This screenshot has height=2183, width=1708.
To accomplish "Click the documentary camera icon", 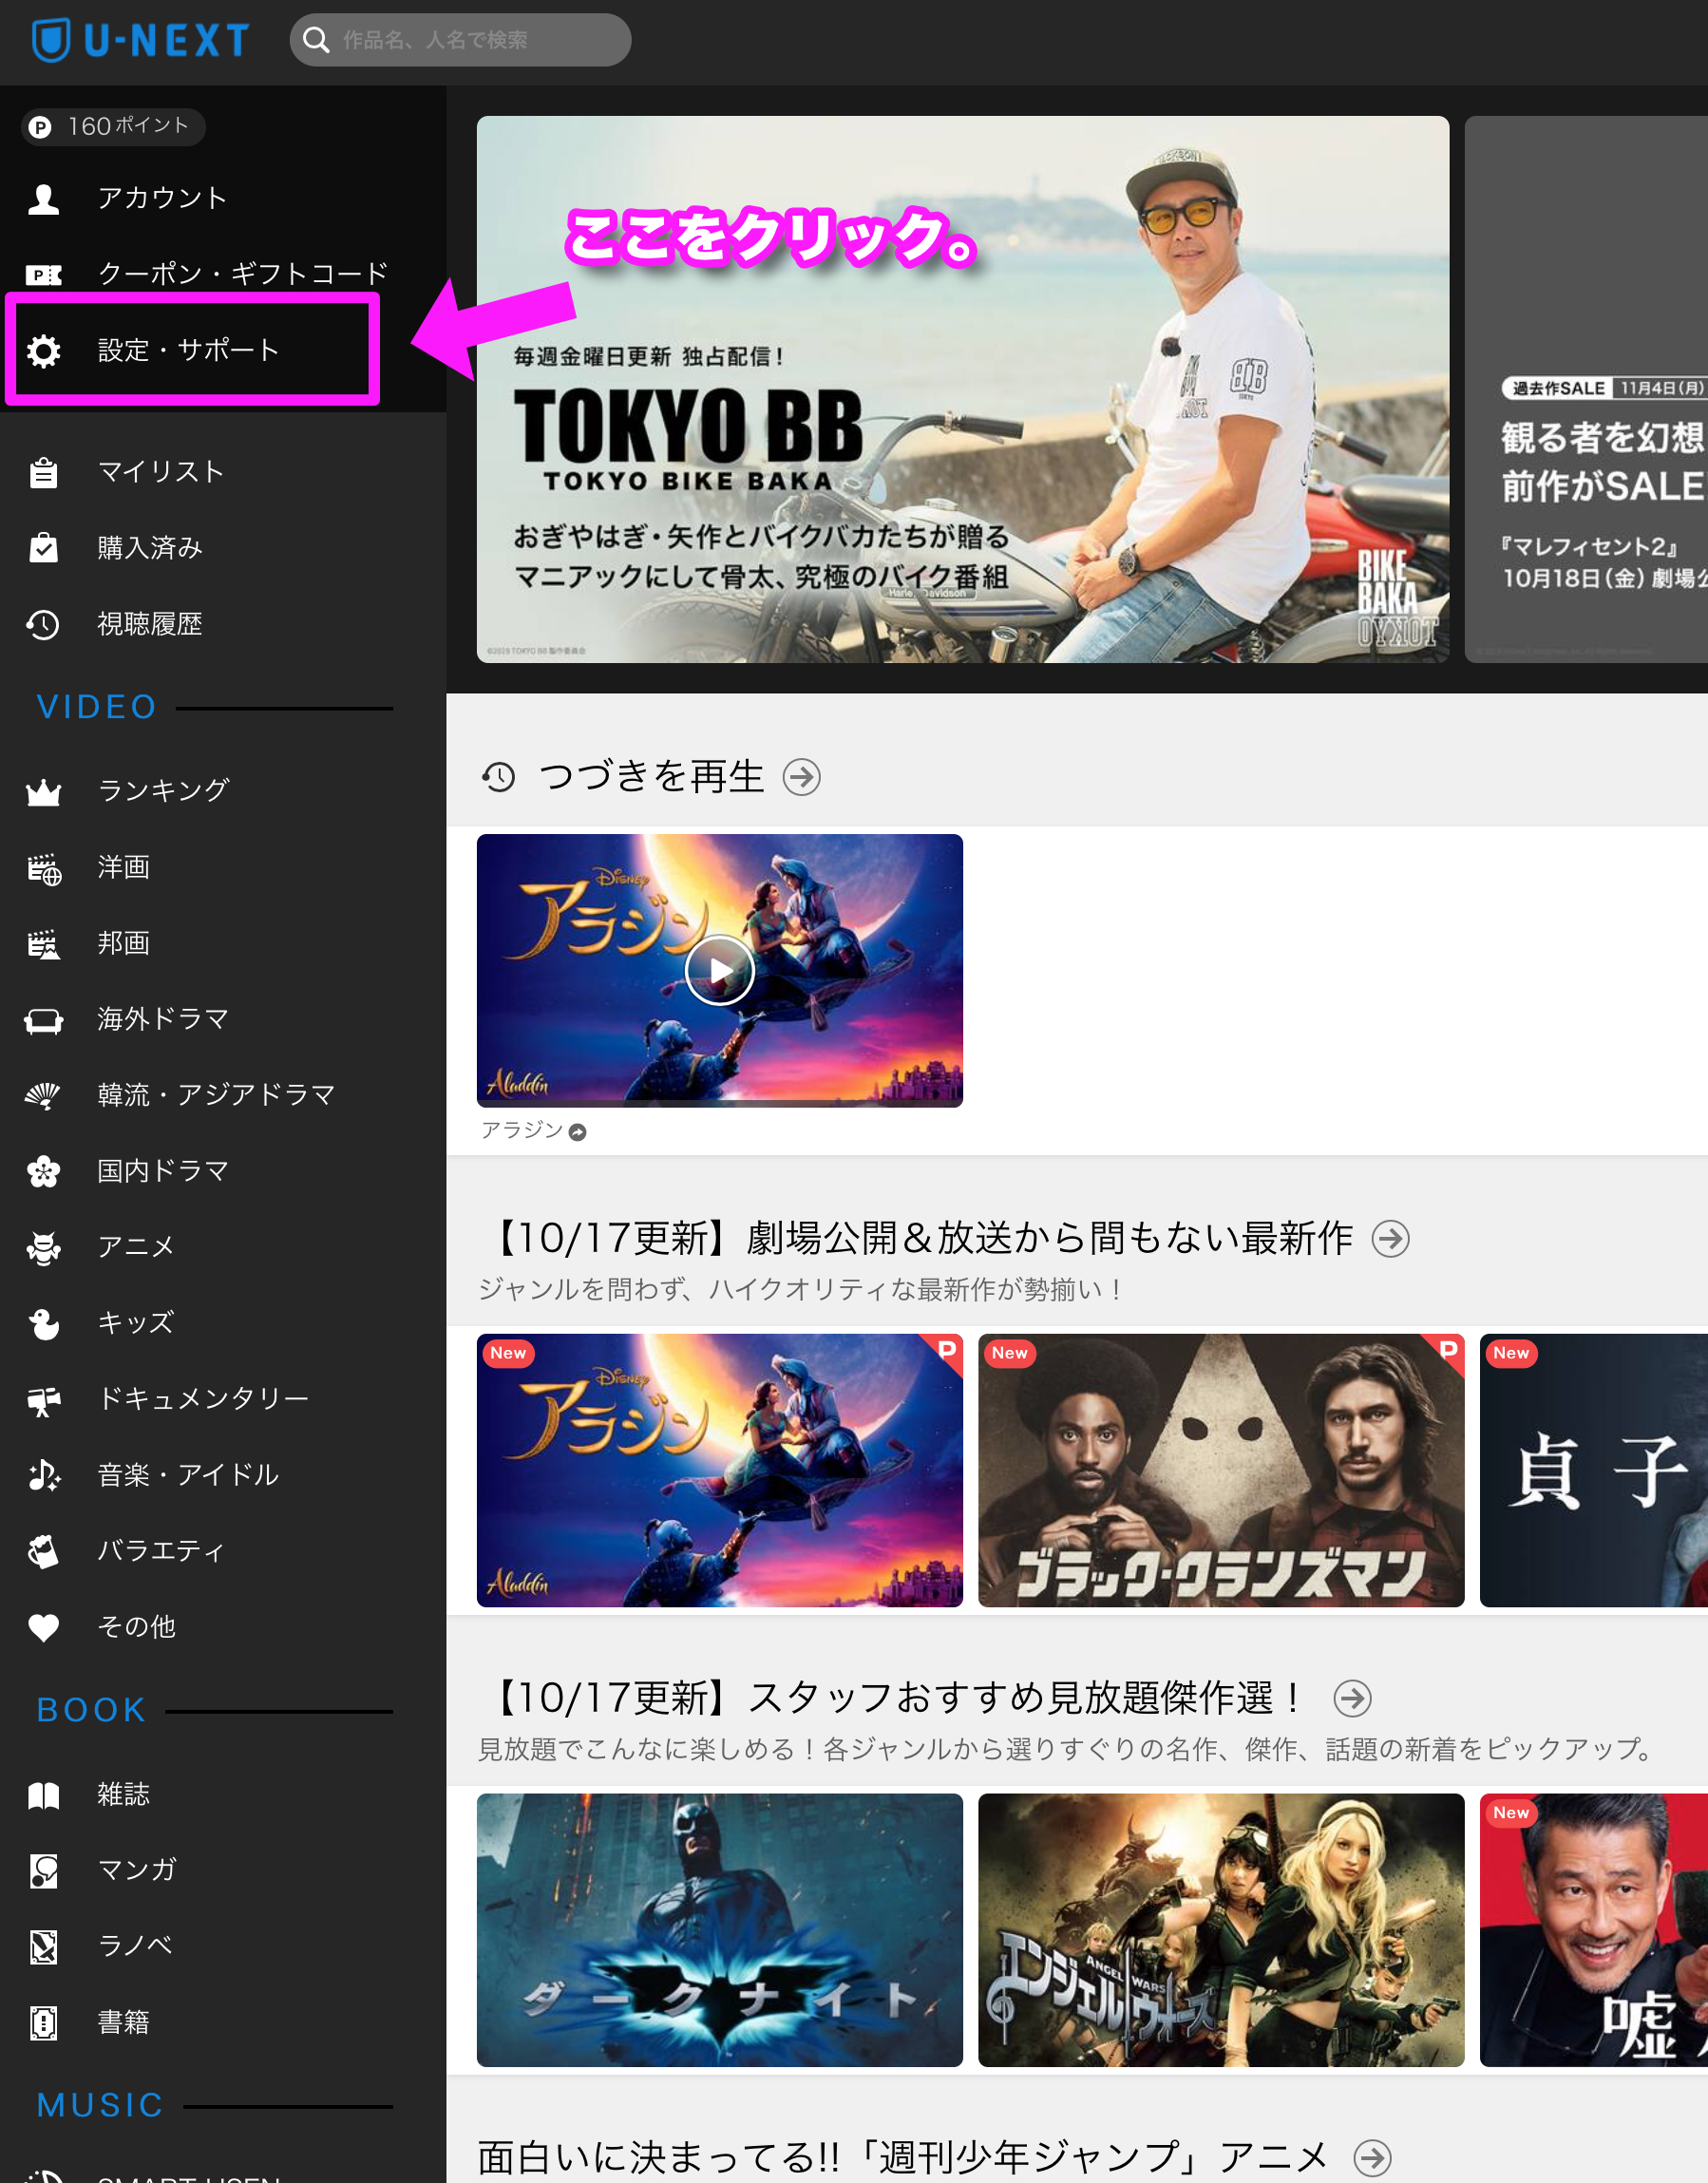I will pos(43,1399).
